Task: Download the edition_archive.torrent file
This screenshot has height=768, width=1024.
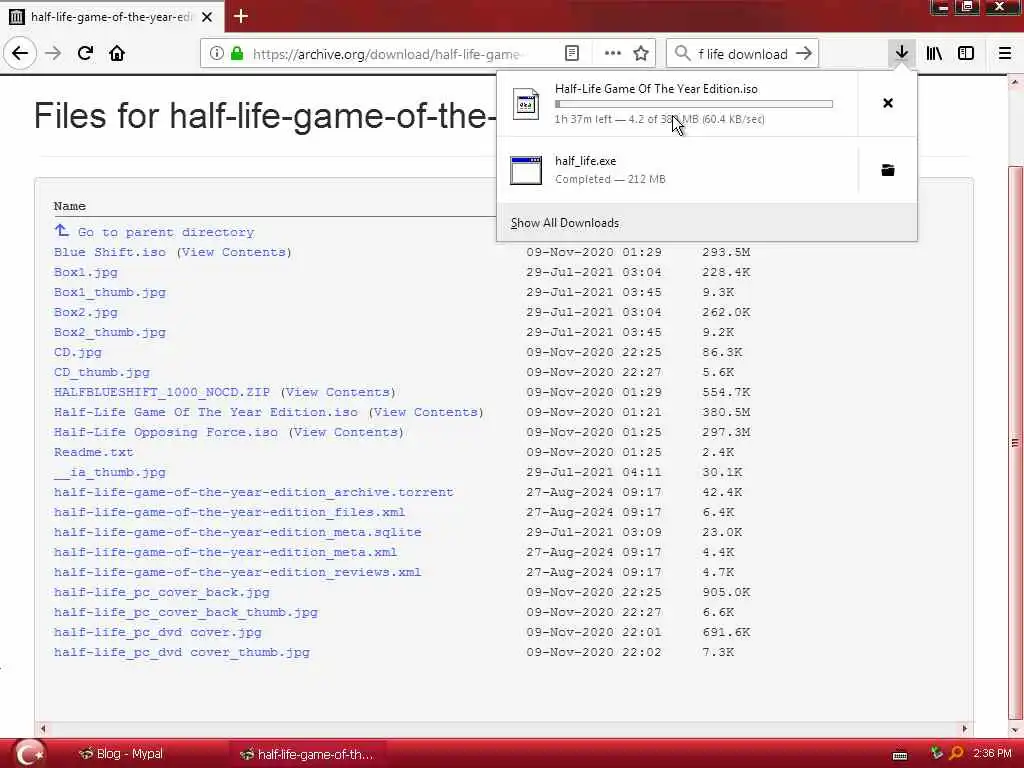Action: pyautogui.click(x=253, y=492)
